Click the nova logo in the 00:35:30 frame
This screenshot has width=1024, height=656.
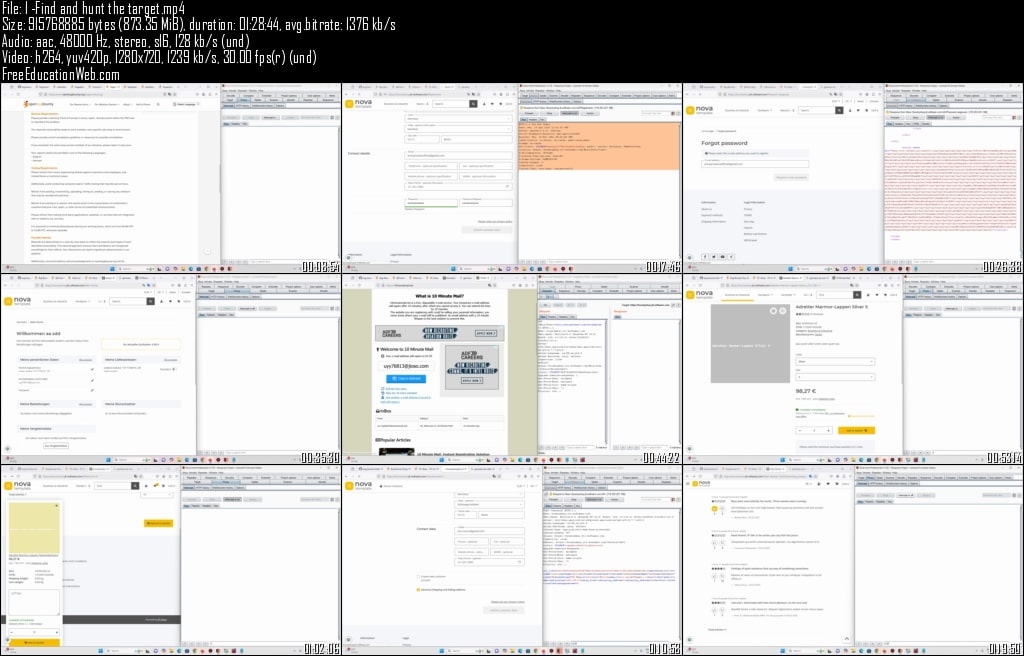click(x=20, y=301)
